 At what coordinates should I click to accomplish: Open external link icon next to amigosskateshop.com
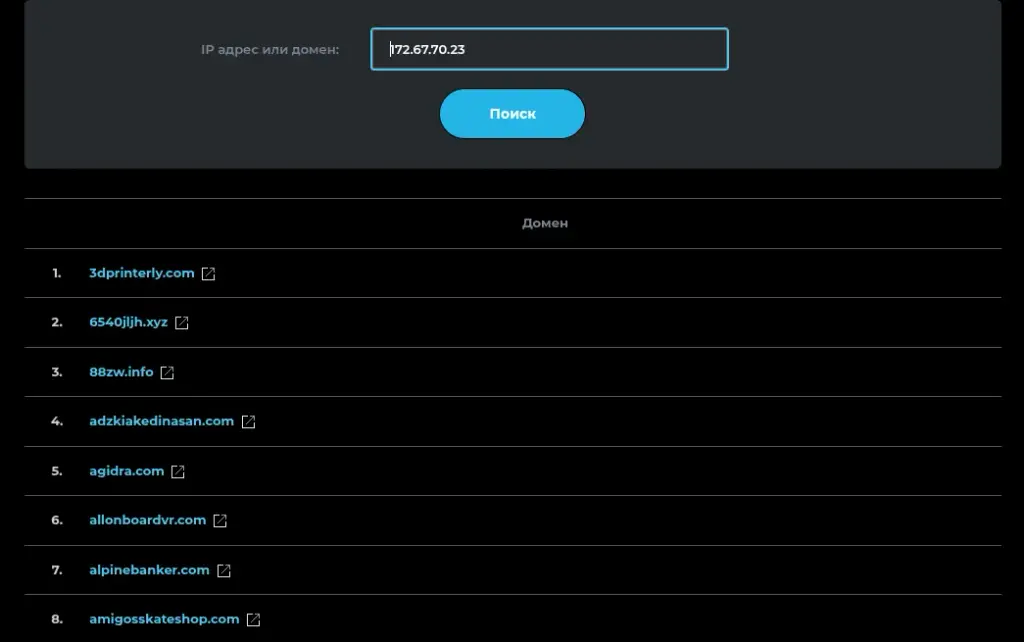253,620
